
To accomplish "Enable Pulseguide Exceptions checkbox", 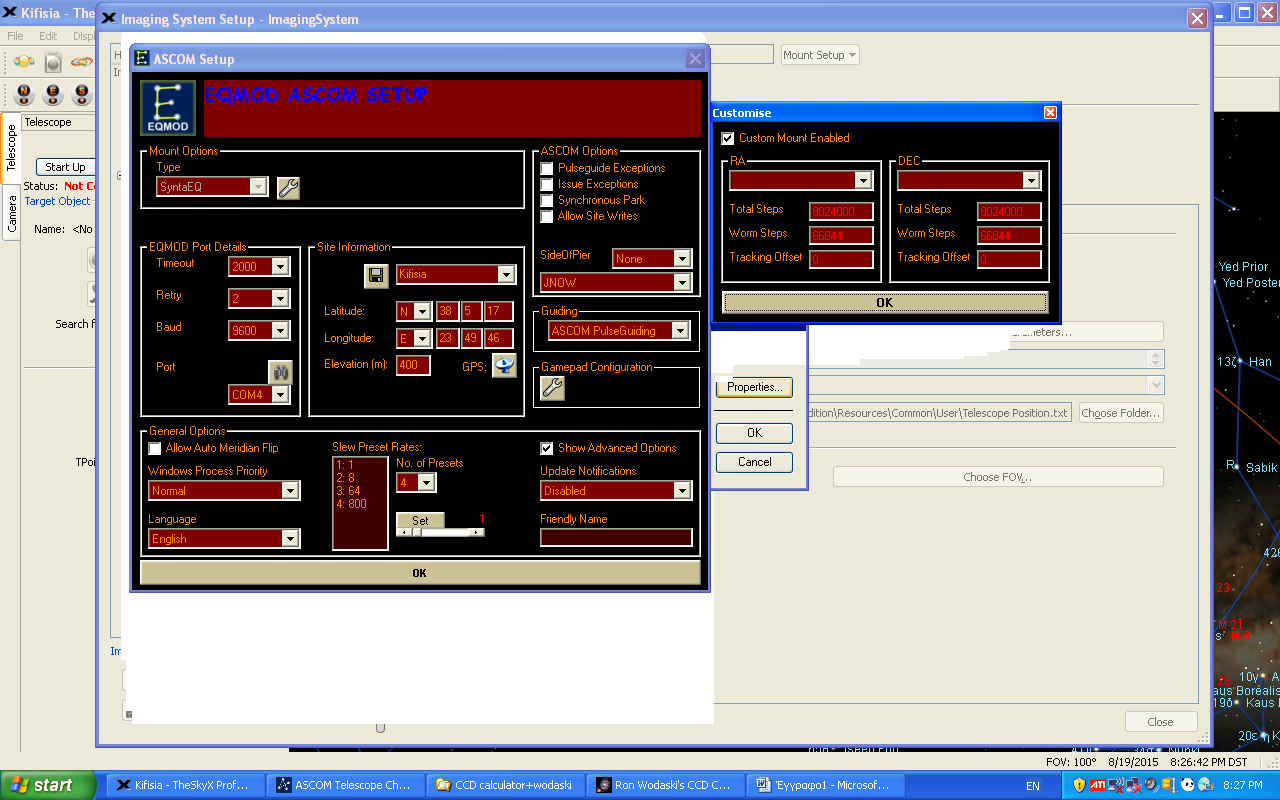I will tap(547, 168).
